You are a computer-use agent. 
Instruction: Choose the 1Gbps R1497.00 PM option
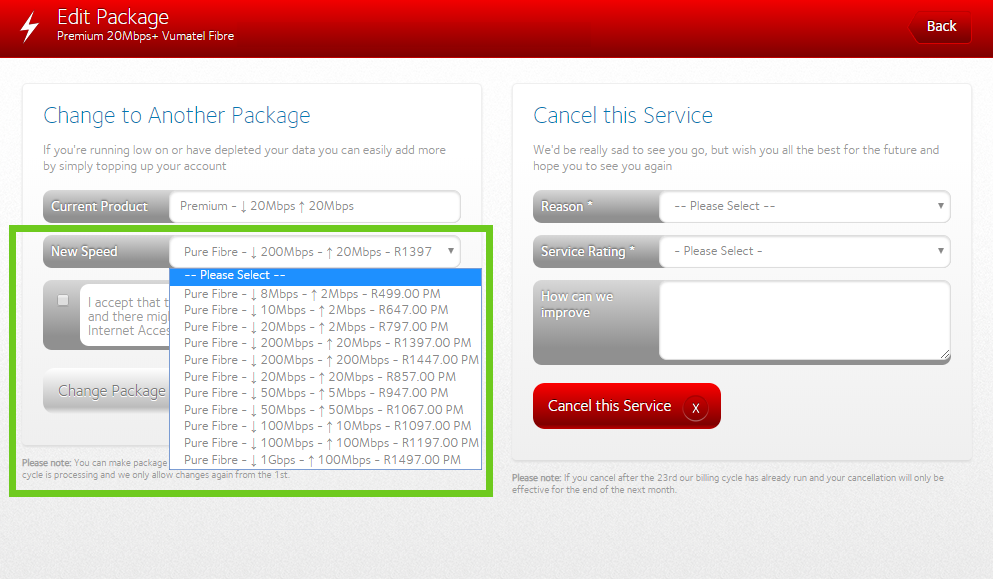tap(322, 460)
